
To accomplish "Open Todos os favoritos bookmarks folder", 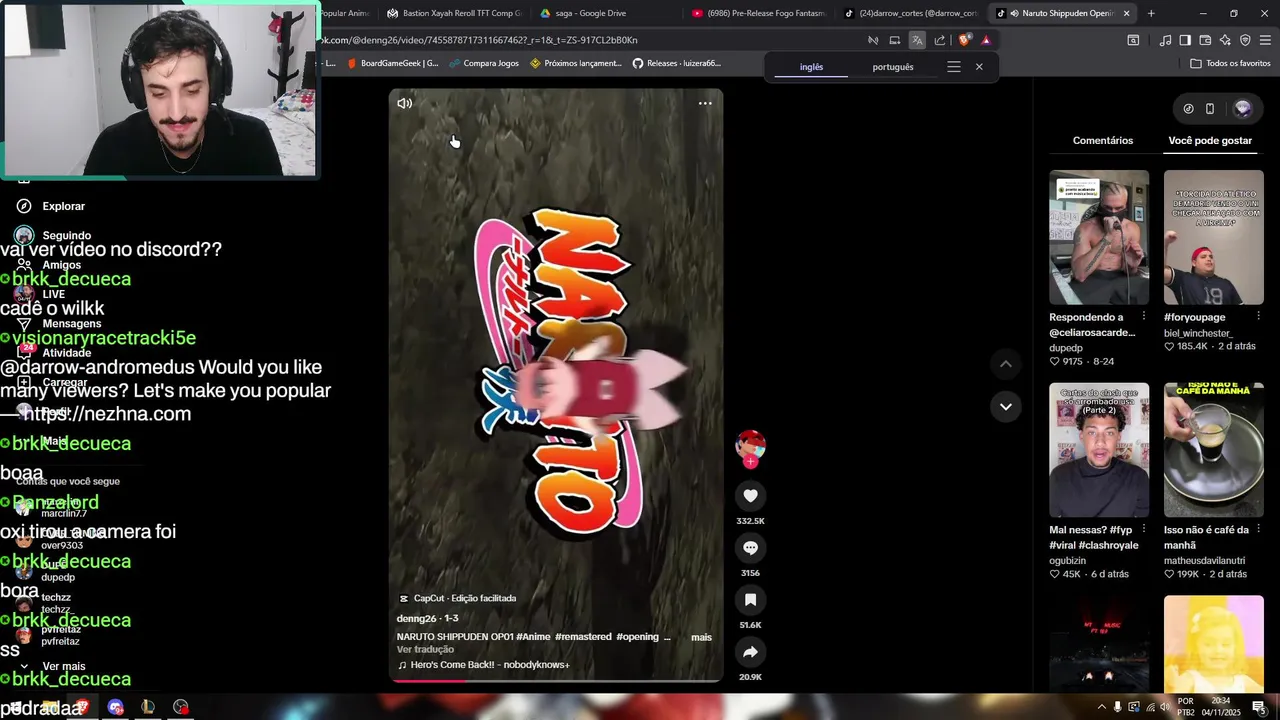I will click(x=1230, y=63).
